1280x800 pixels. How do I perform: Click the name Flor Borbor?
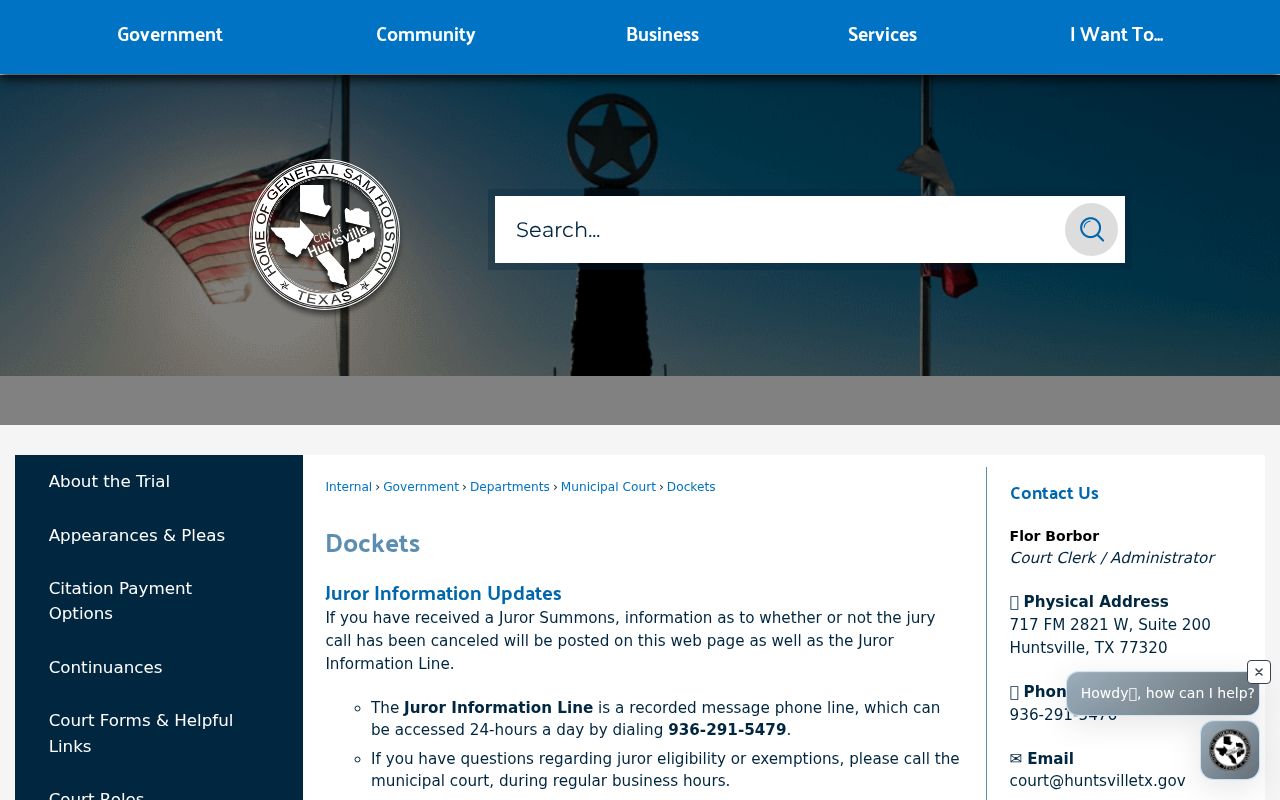(x=1054, y=536)
